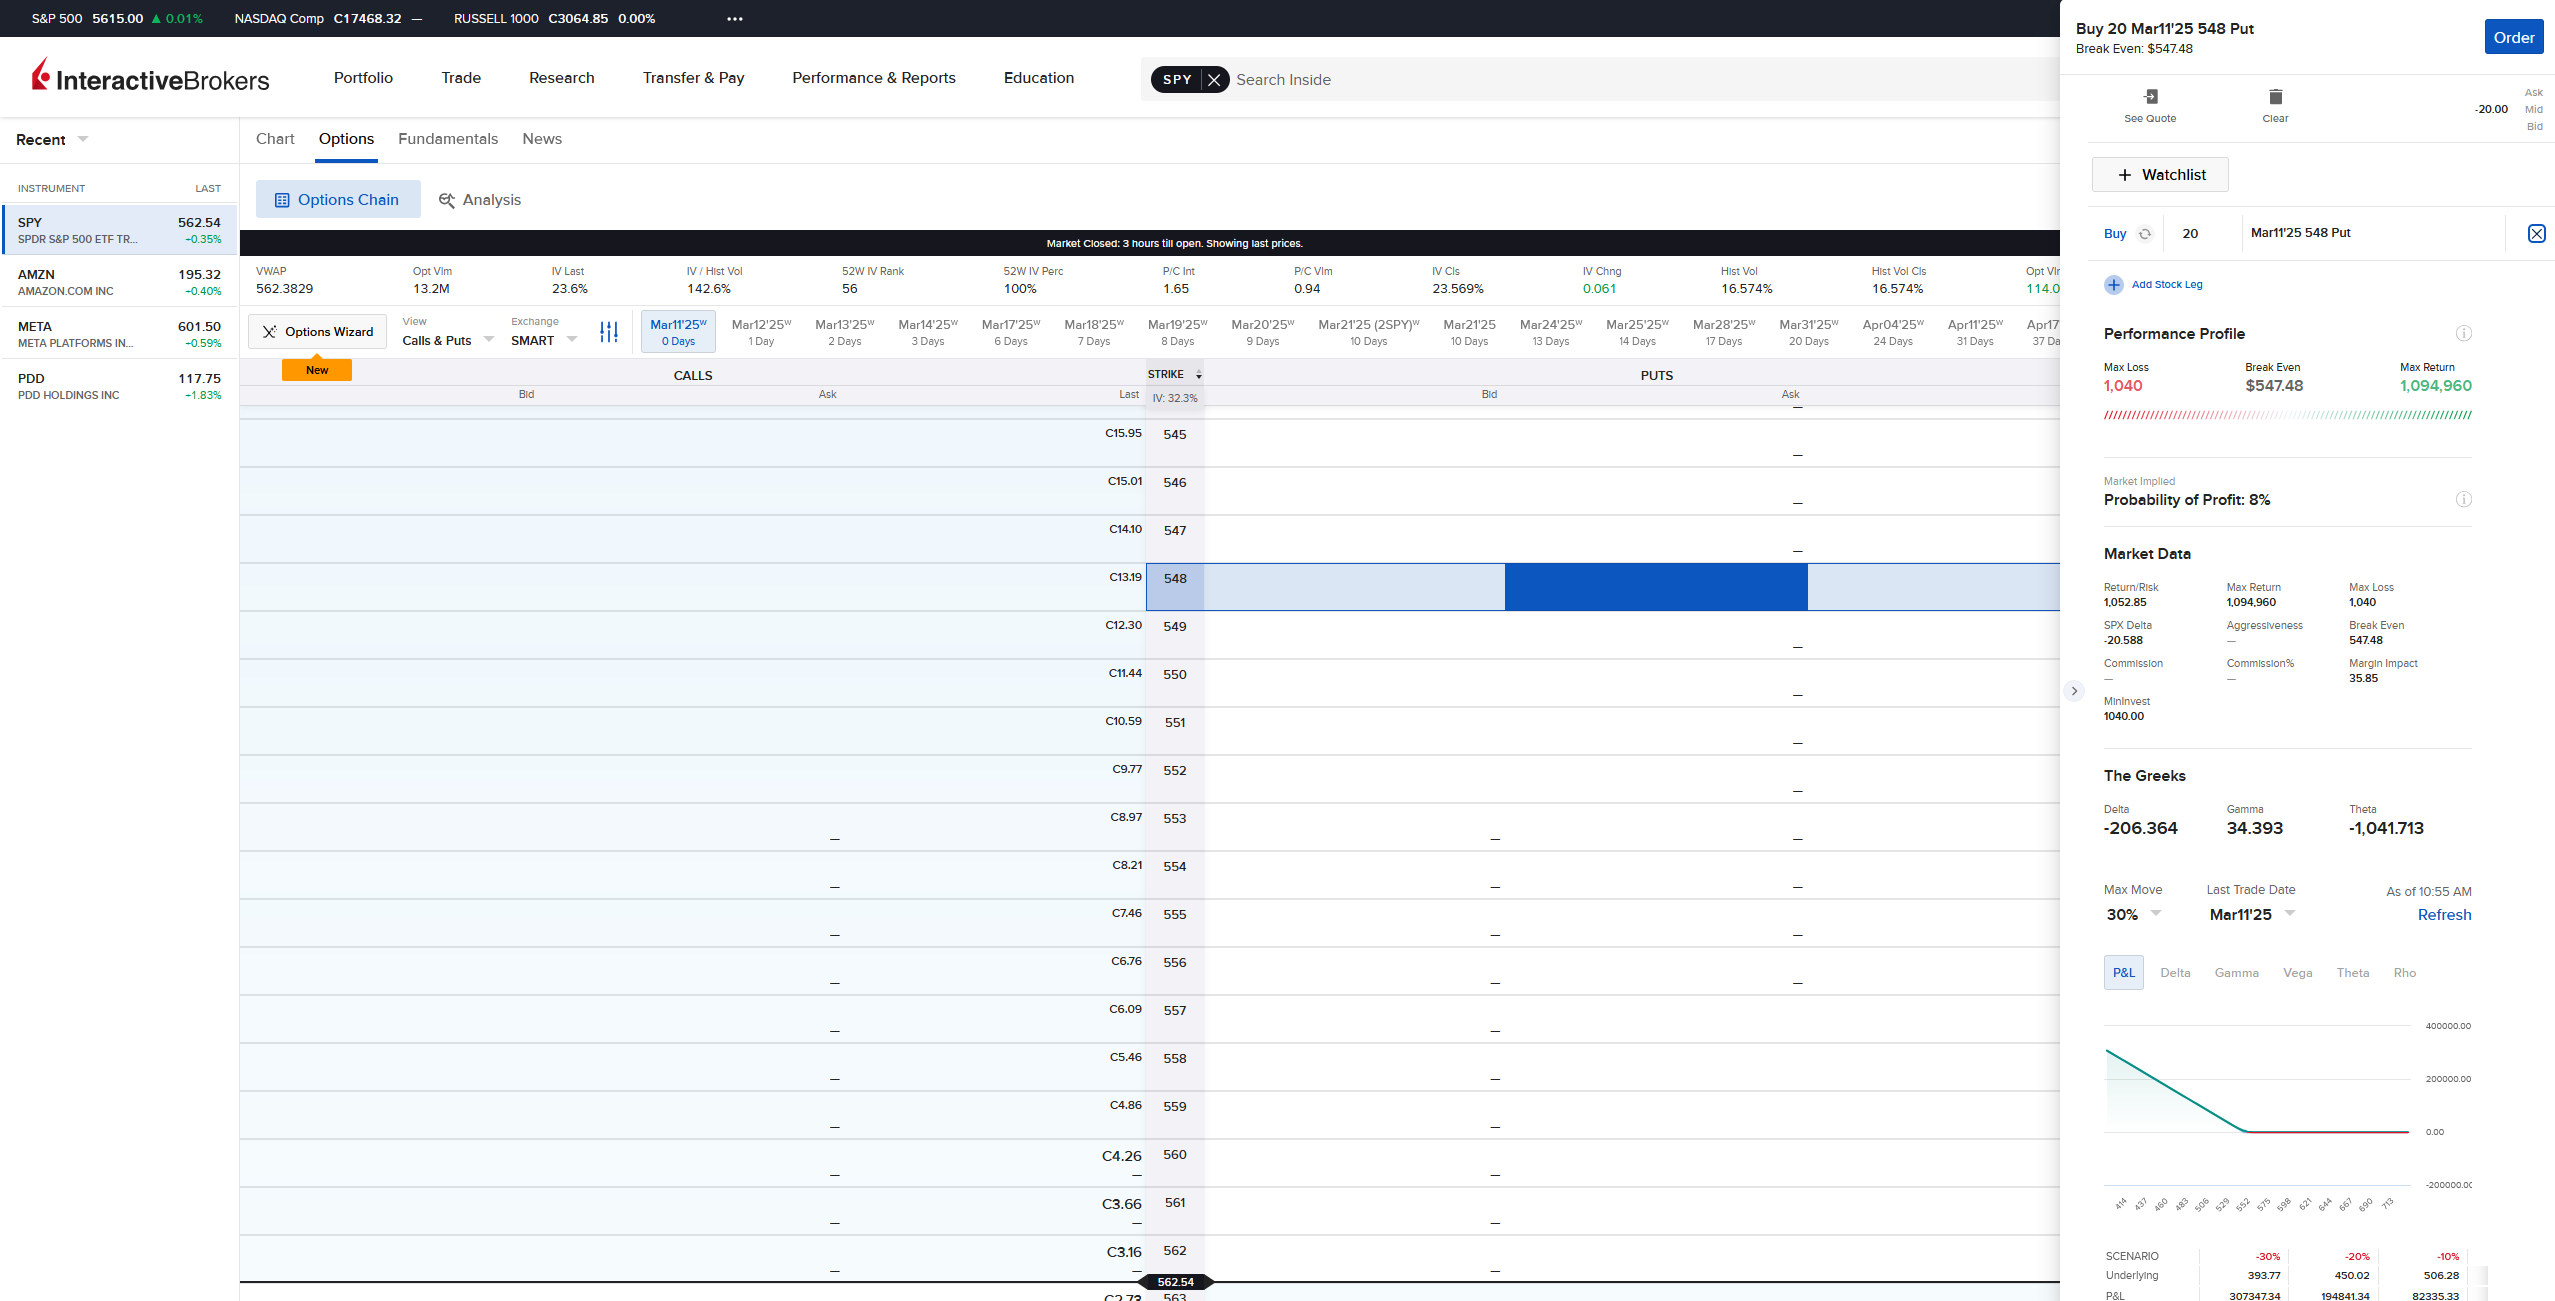Select the Theta chart tab
Image resolution: width=2555 pixels, height=1301 pixels.
coord(2352,973)
